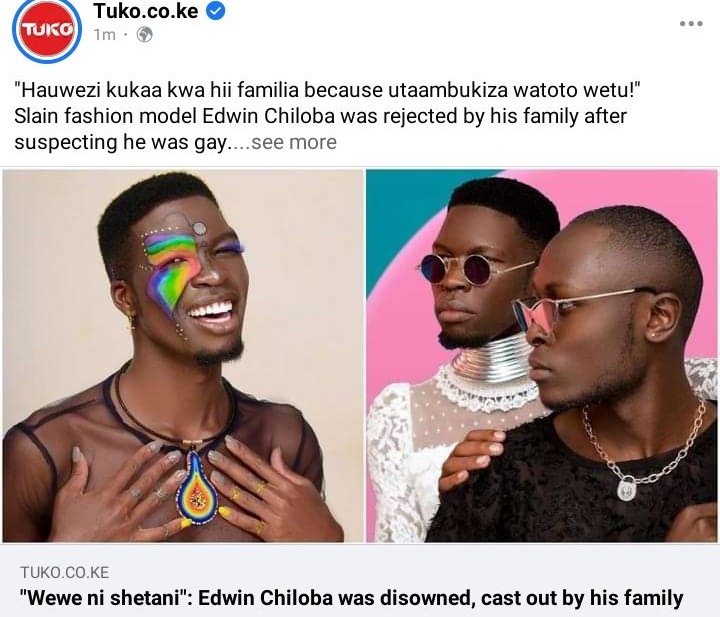Click the gray link preview footer card
Screen dimensions: 720x617
coord(360,581)
